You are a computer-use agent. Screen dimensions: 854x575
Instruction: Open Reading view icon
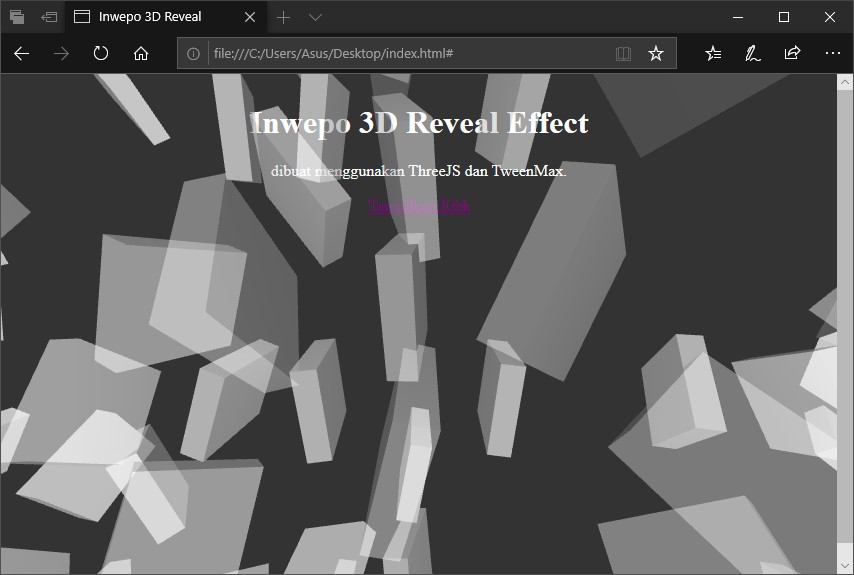tap(624, 53)
